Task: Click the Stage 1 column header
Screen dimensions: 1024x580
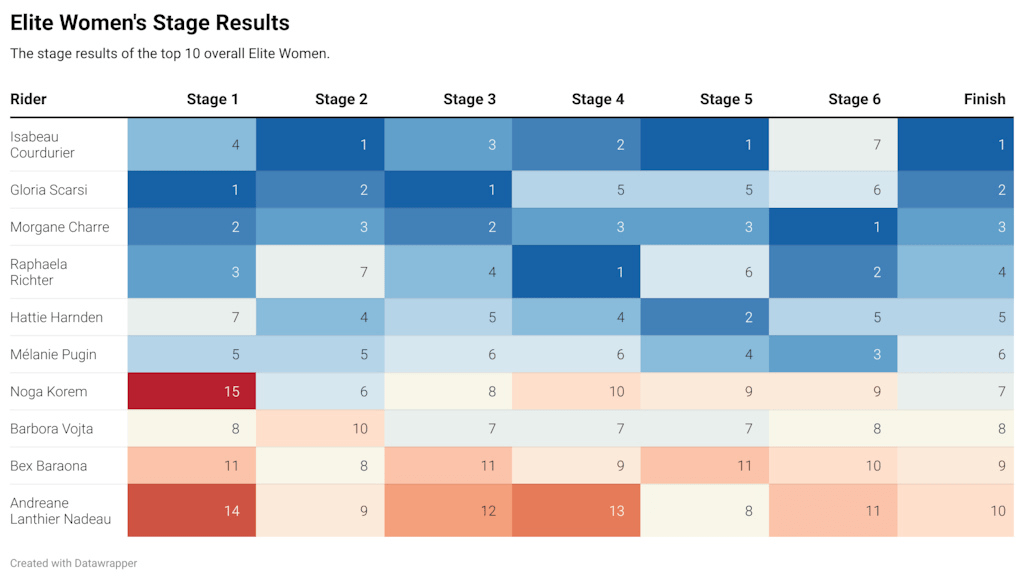Action: click(212, 99)
